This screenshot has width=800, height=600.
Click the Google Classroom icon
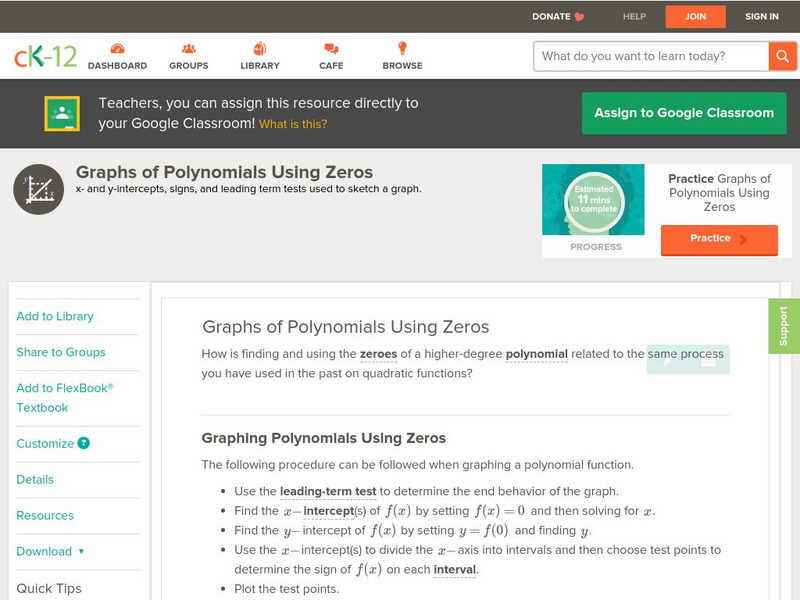click(x=62, y=113)
